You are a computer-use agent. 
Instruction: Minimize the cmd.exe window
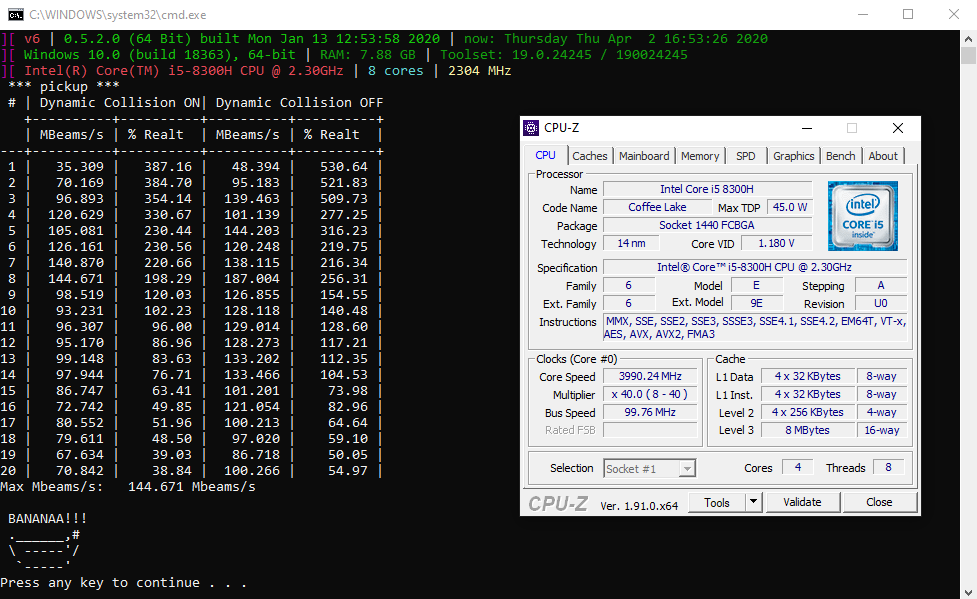point(863,14)
